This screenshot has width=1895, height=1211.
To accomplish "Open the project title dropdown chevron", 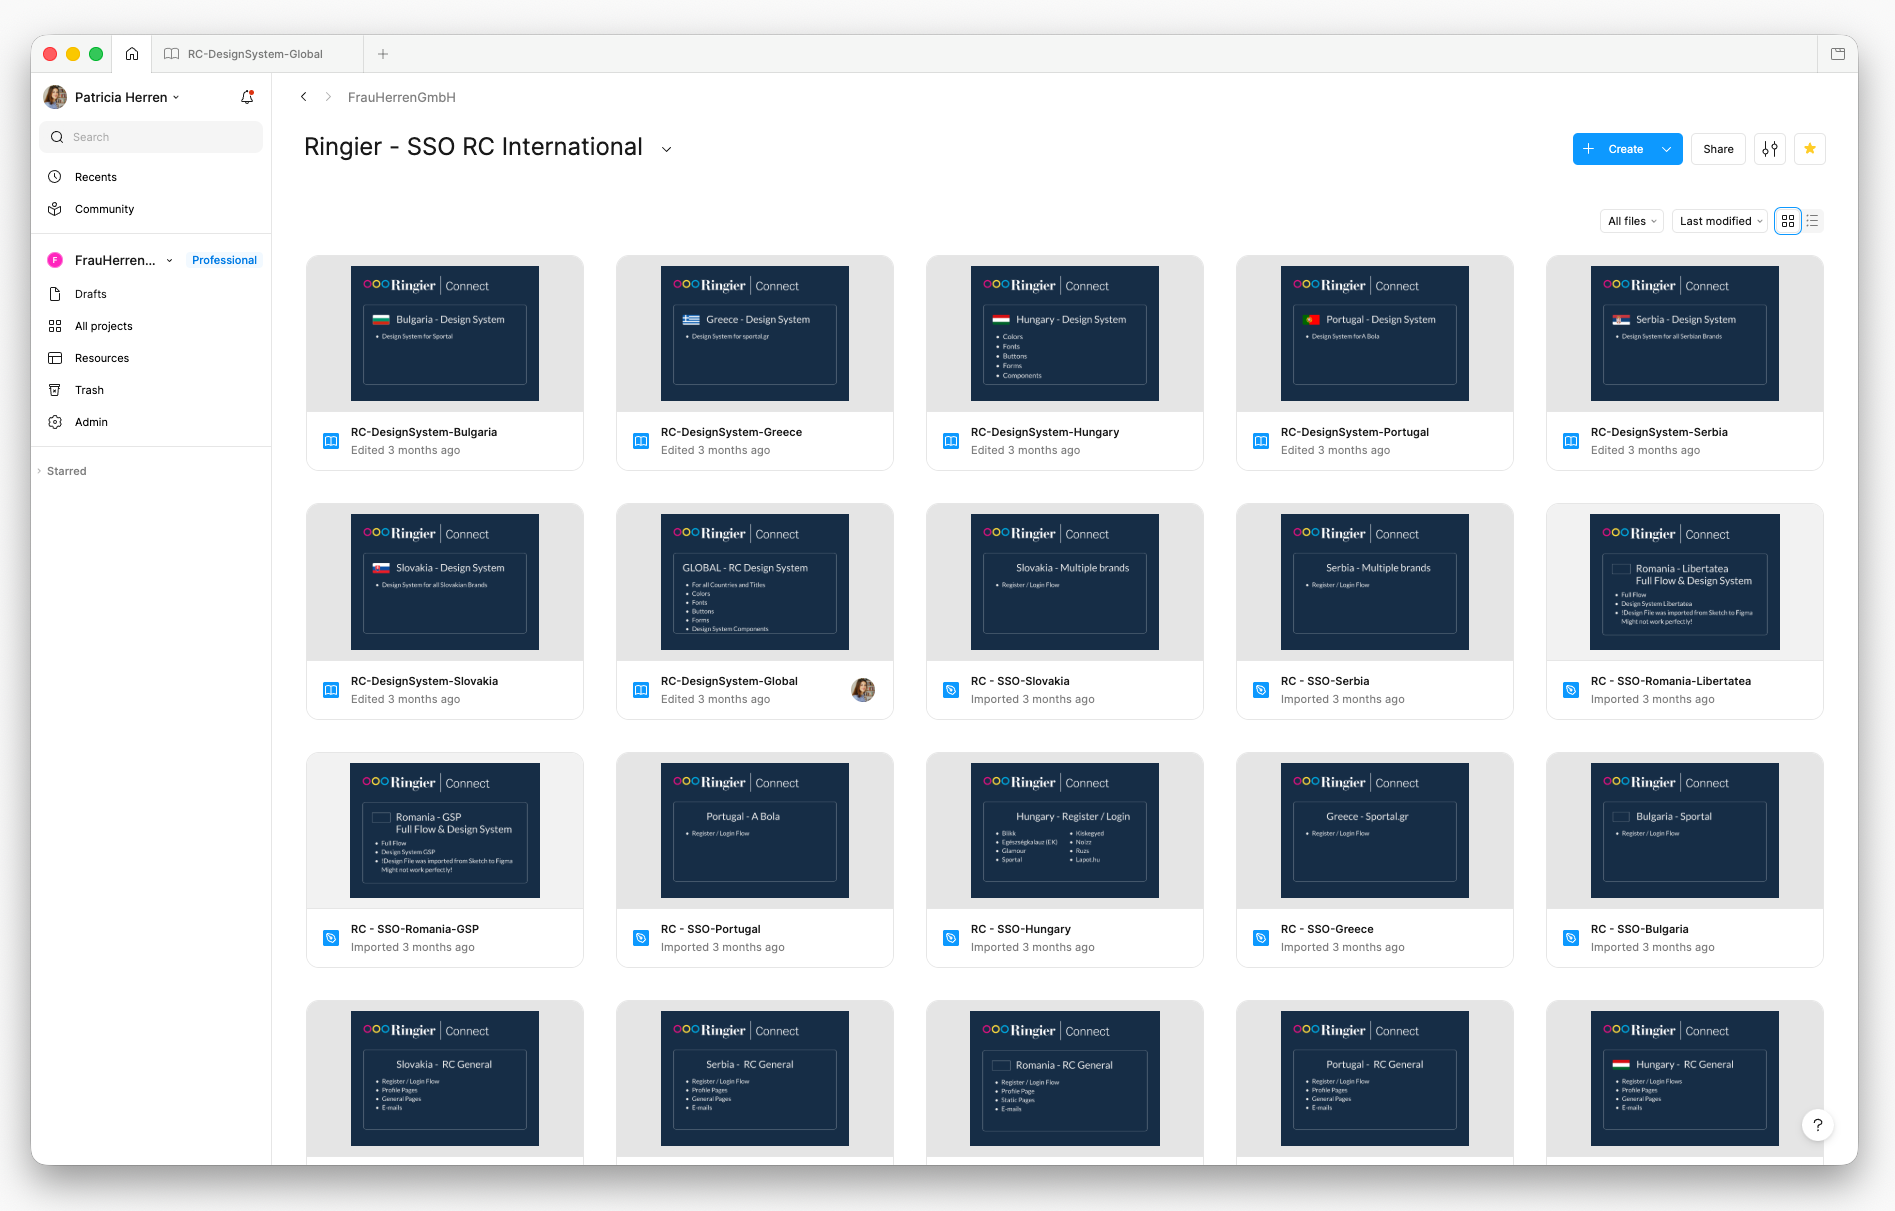I will [667, 149].
